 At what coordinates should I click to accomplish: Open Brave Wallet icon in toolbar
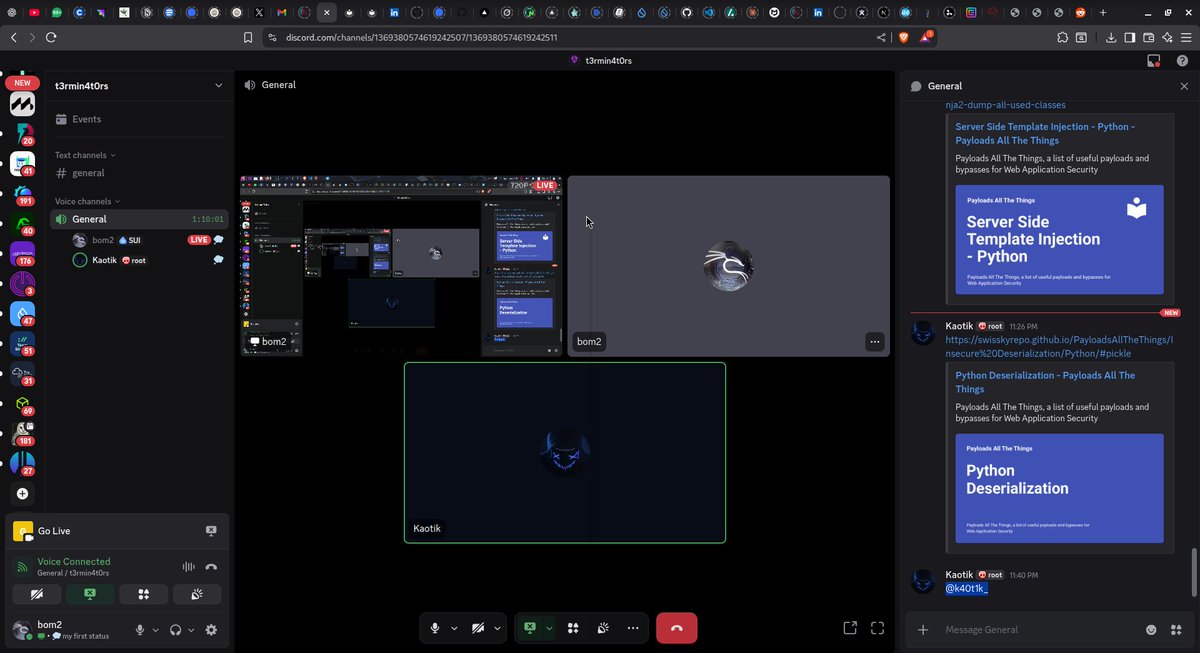(x=1149, y=37)
